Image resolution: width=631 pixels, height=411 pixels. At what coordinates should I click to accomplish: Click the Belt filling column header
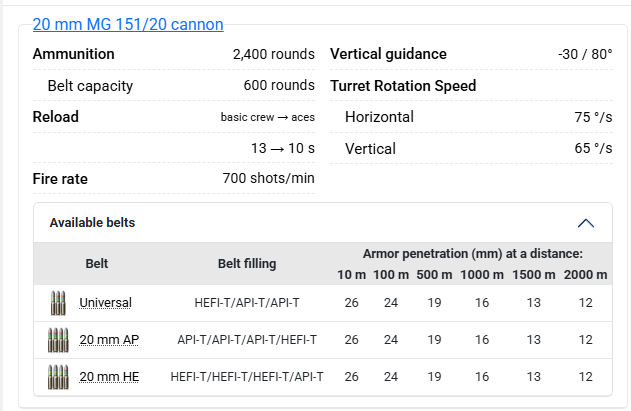click(x=247, y=264)
